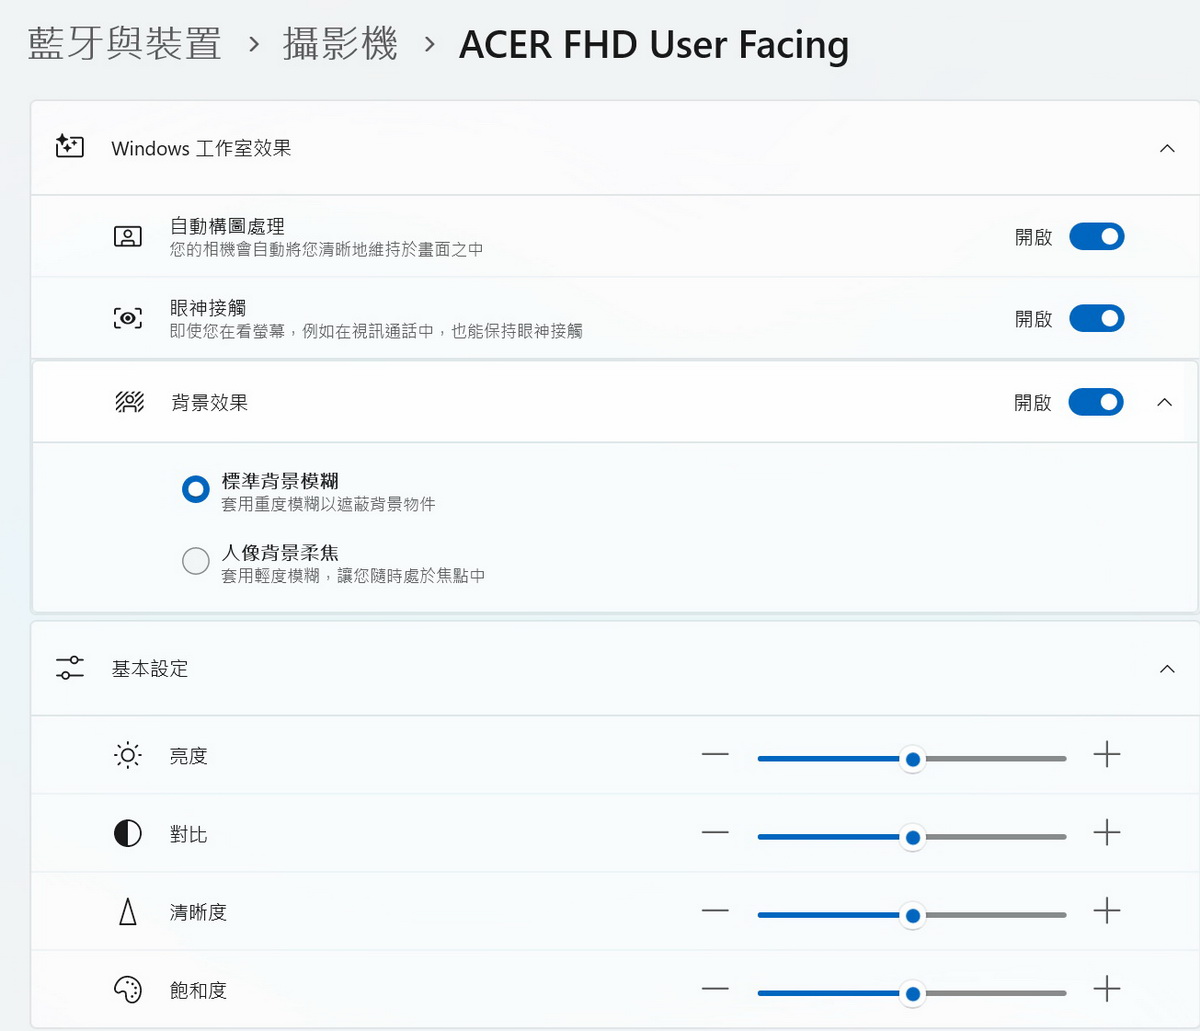Click the Windows 工作室效果 sparkle icon

tap(69, 147)
